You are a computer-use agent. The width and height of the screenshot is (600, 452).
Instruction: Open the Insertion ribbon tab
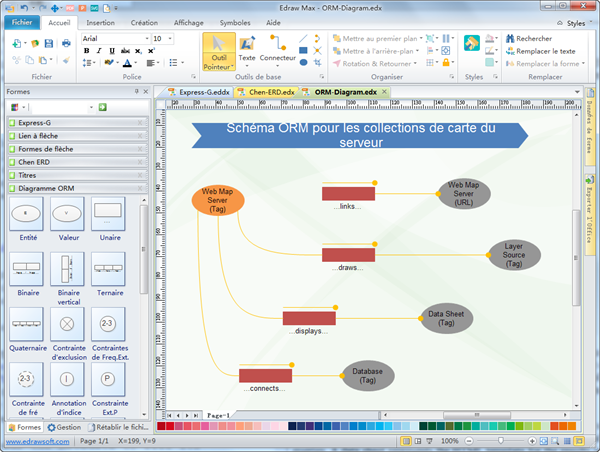(100, 21)
